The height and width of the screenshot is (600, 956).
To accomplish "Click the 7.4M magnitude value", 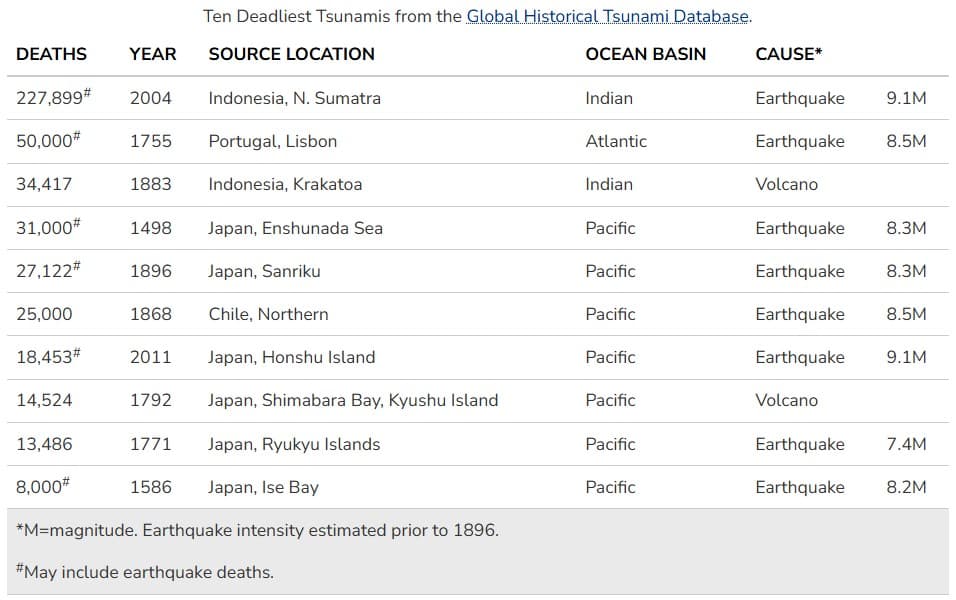I will 906,444.
